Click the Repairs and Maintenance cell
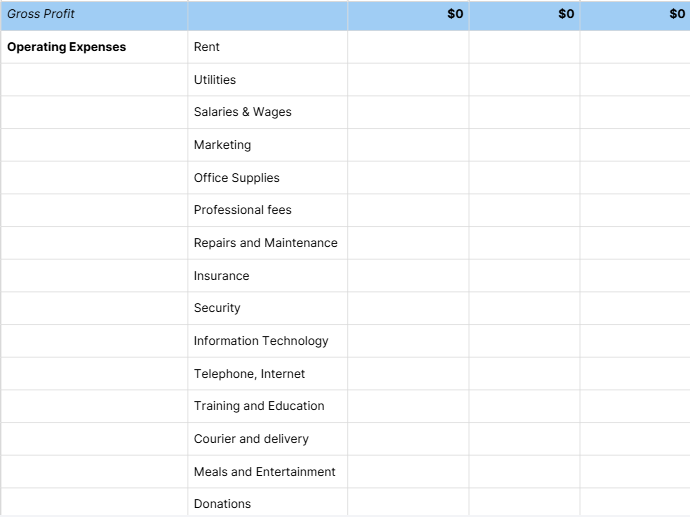This screenshot has height=517, width=690. pyautogui.click(x=268, y=243)
